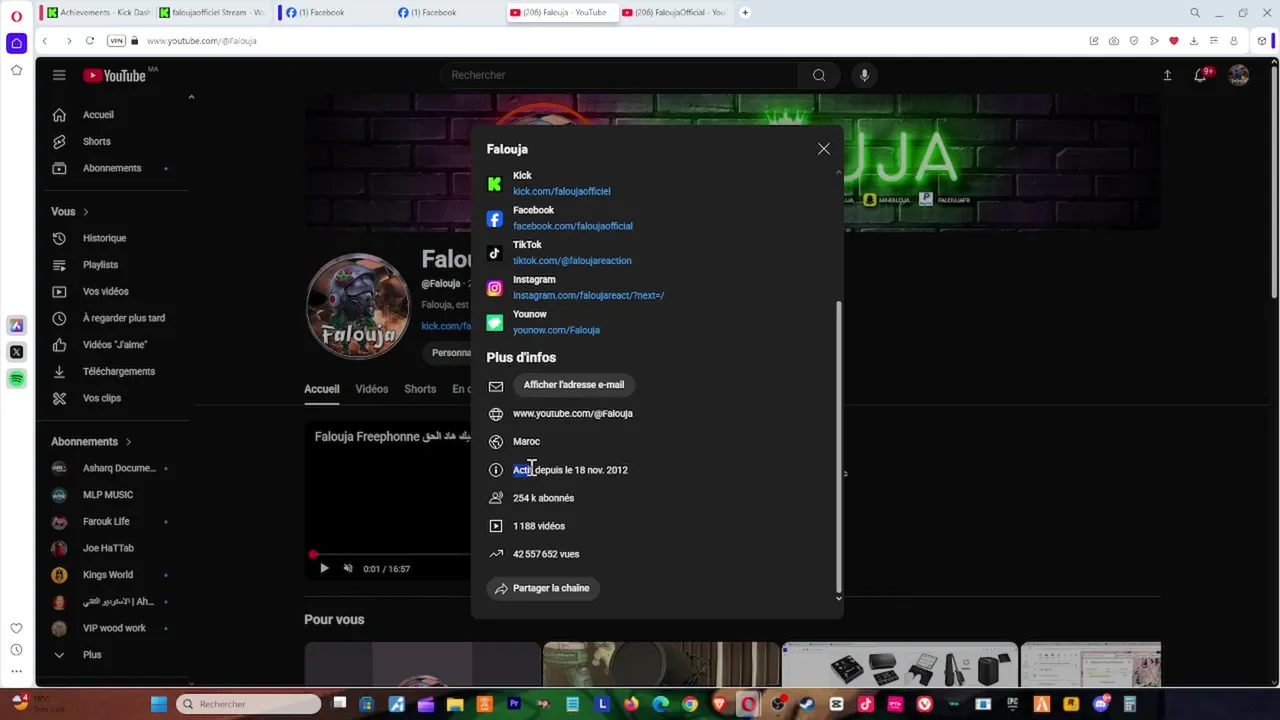Open VIP wood work subscription
This screenshot has height=720, width=1280.
pos(112,628)
